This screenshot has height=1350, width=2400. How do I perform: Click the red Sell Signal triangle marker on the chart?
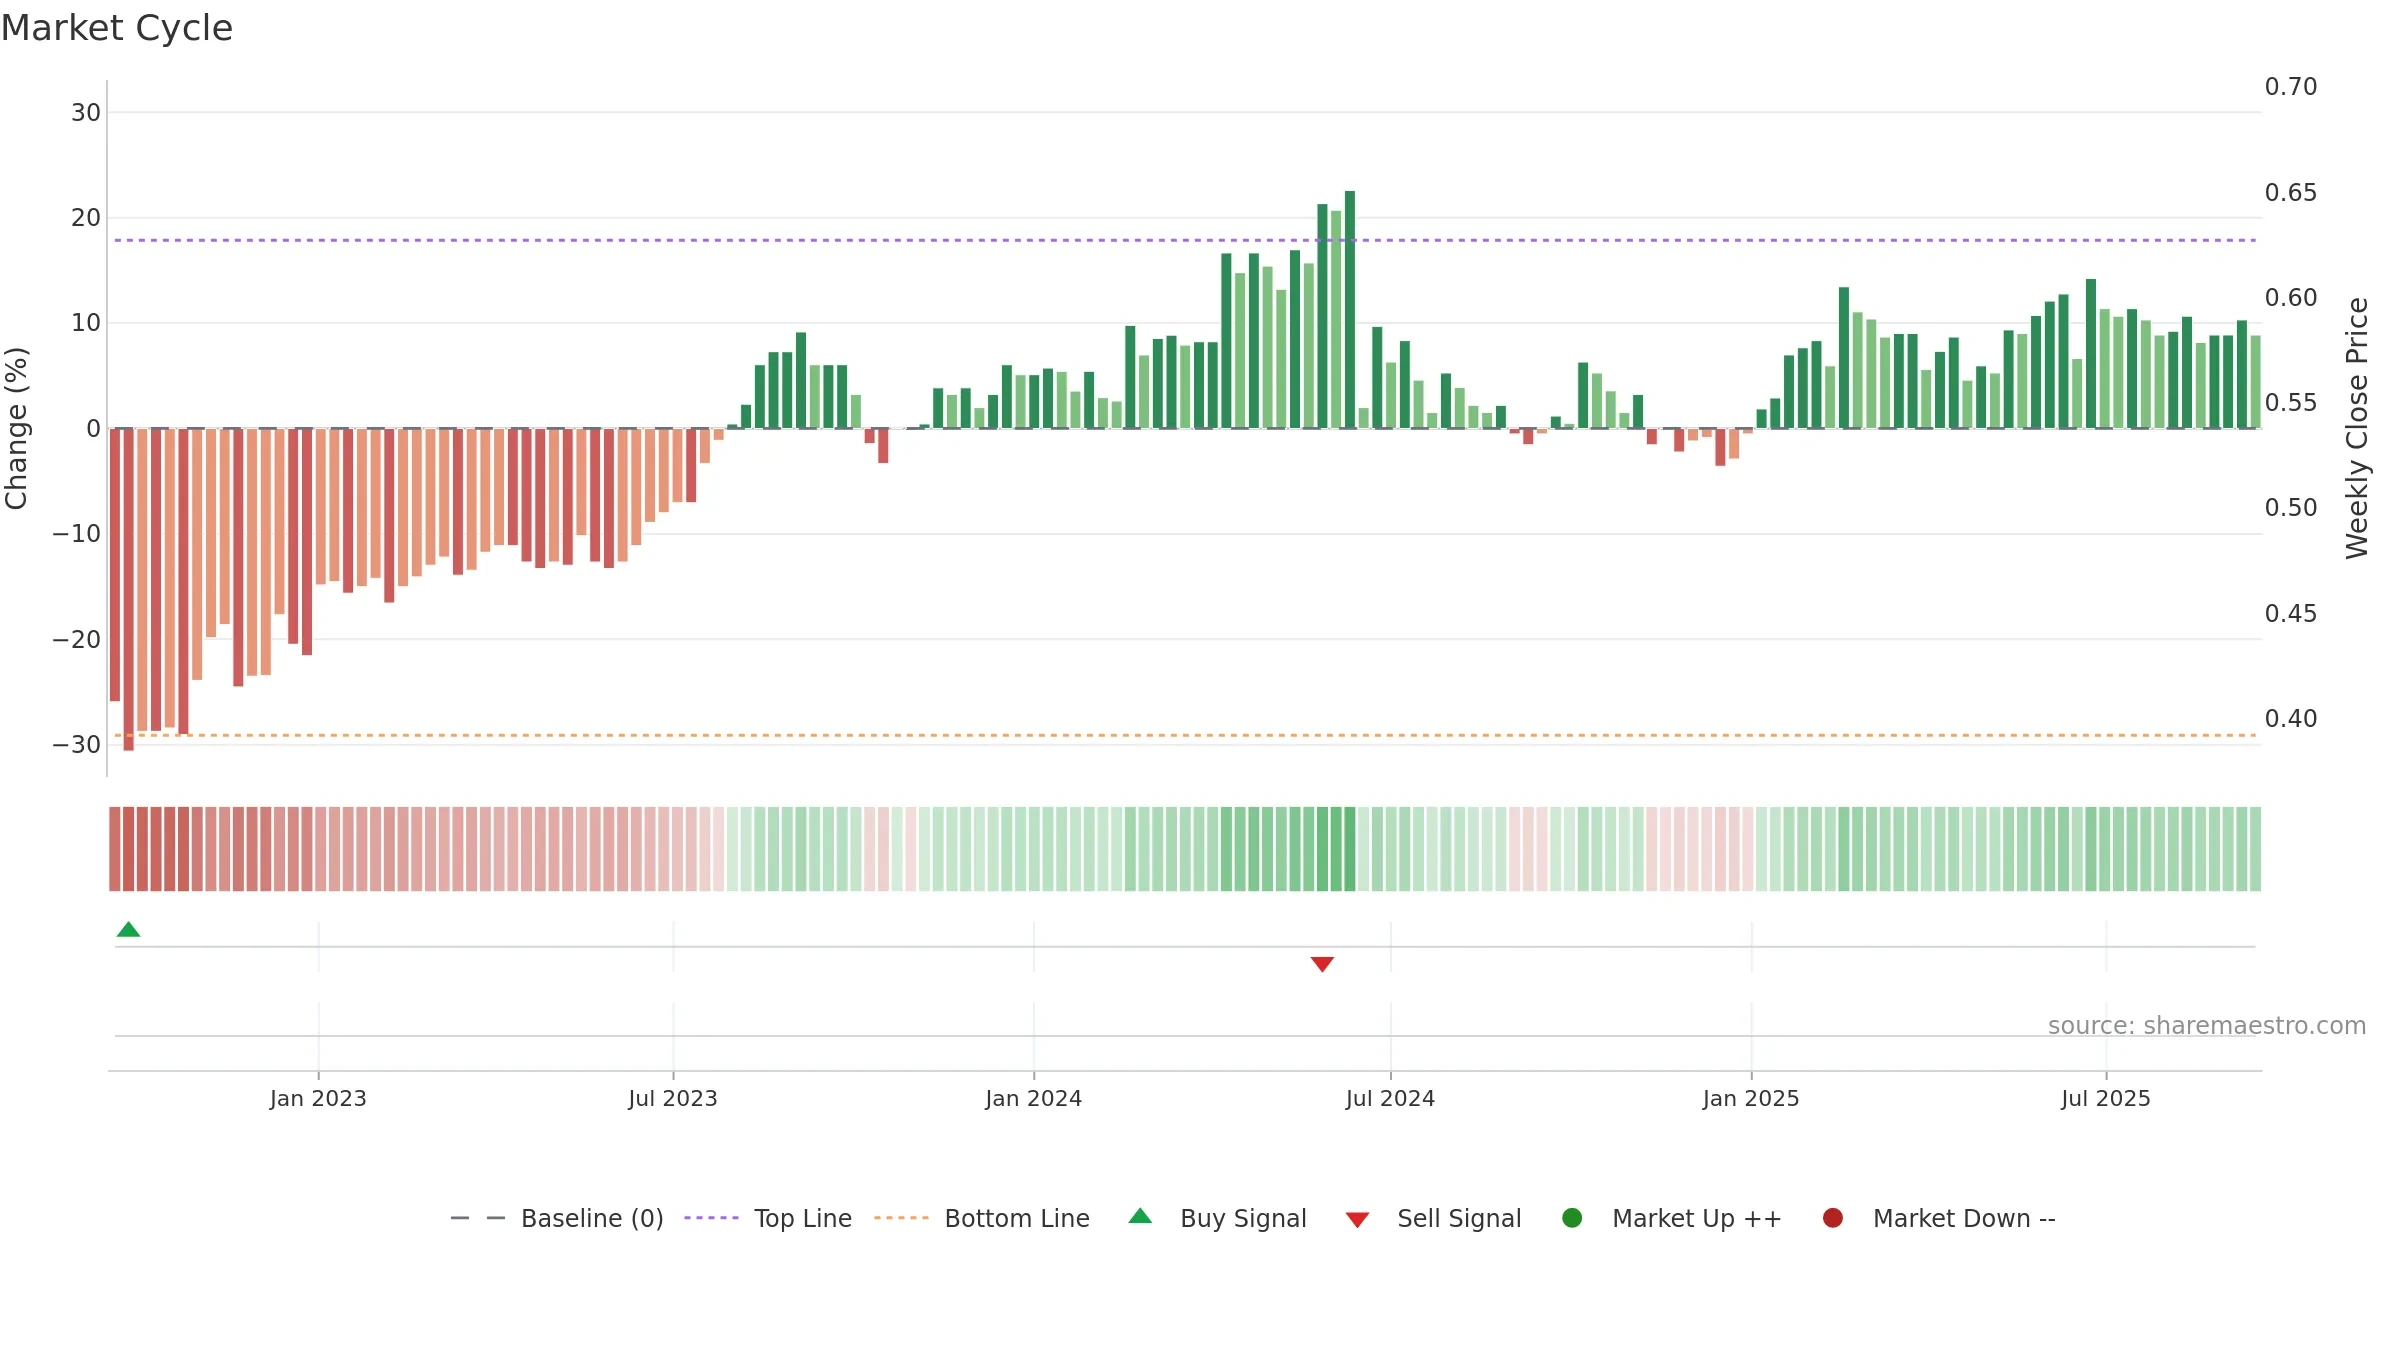coord(1322,964)
